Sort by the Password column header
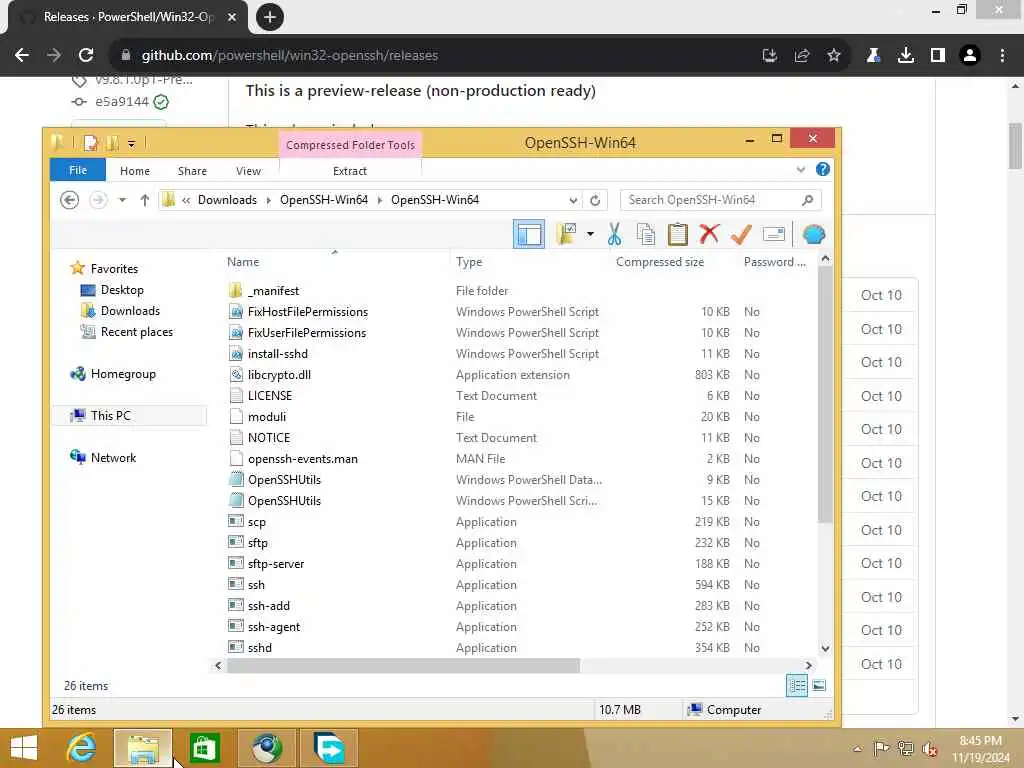The height and width of the screenshot is (768, 1024). click(775, 261)
